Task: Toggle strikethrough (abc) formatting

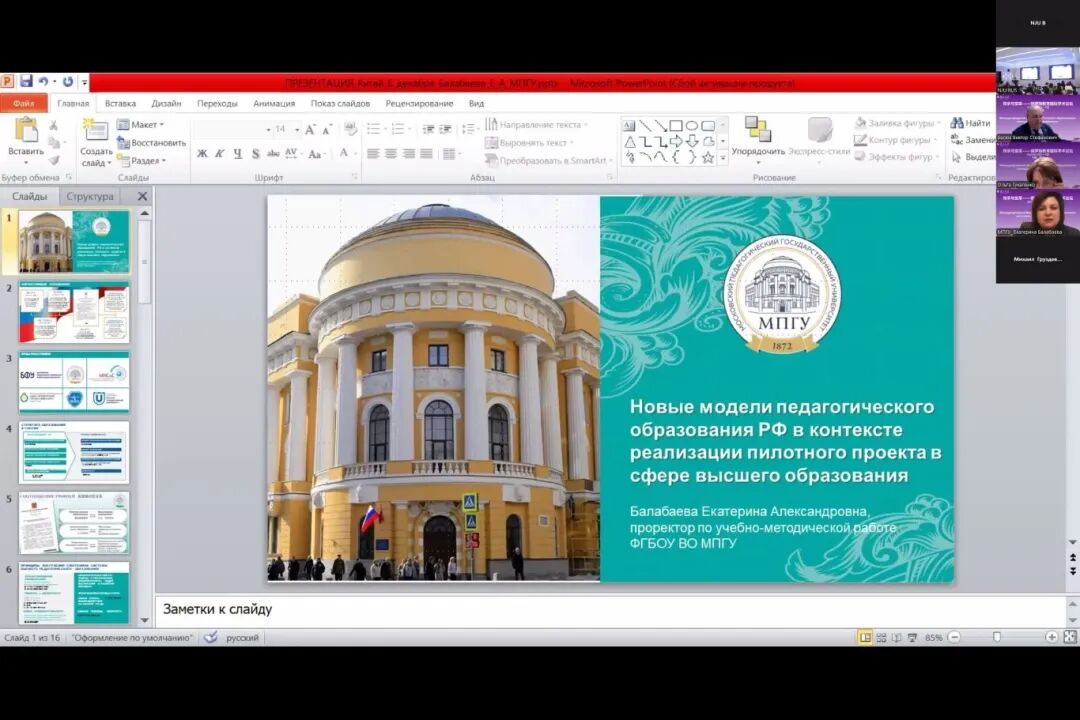Action: 273,154
